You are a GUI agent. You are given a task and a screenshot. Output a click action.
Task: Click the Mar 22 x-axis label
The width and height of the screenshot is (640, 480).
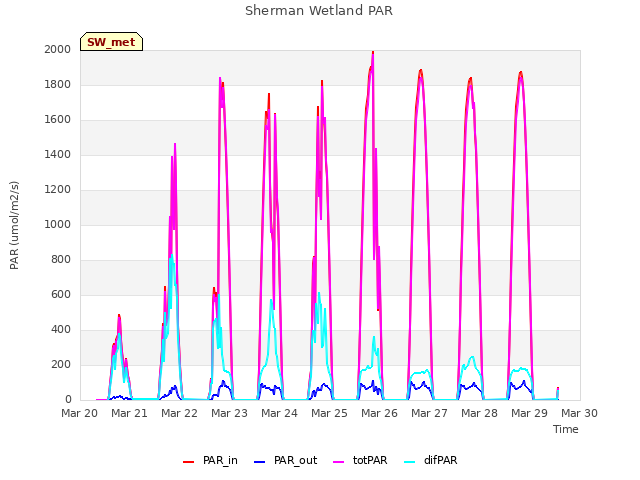(x=180, y=413)
